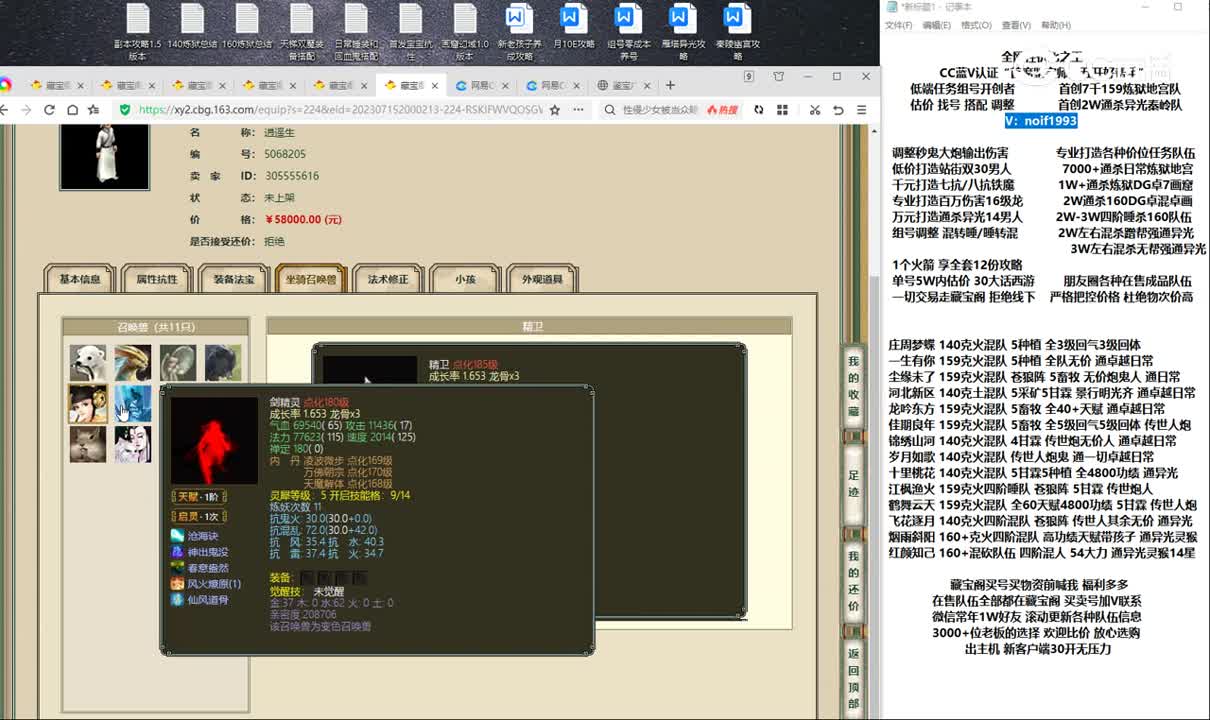Open the favorites star beside the home icon
The image size is (1210, 720).
point(93,109)
